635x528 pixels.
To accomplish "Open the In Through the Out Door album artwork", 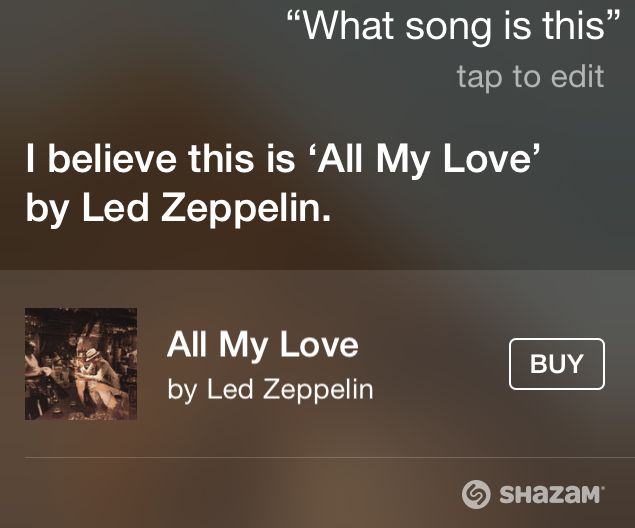I will coord(81,364).
